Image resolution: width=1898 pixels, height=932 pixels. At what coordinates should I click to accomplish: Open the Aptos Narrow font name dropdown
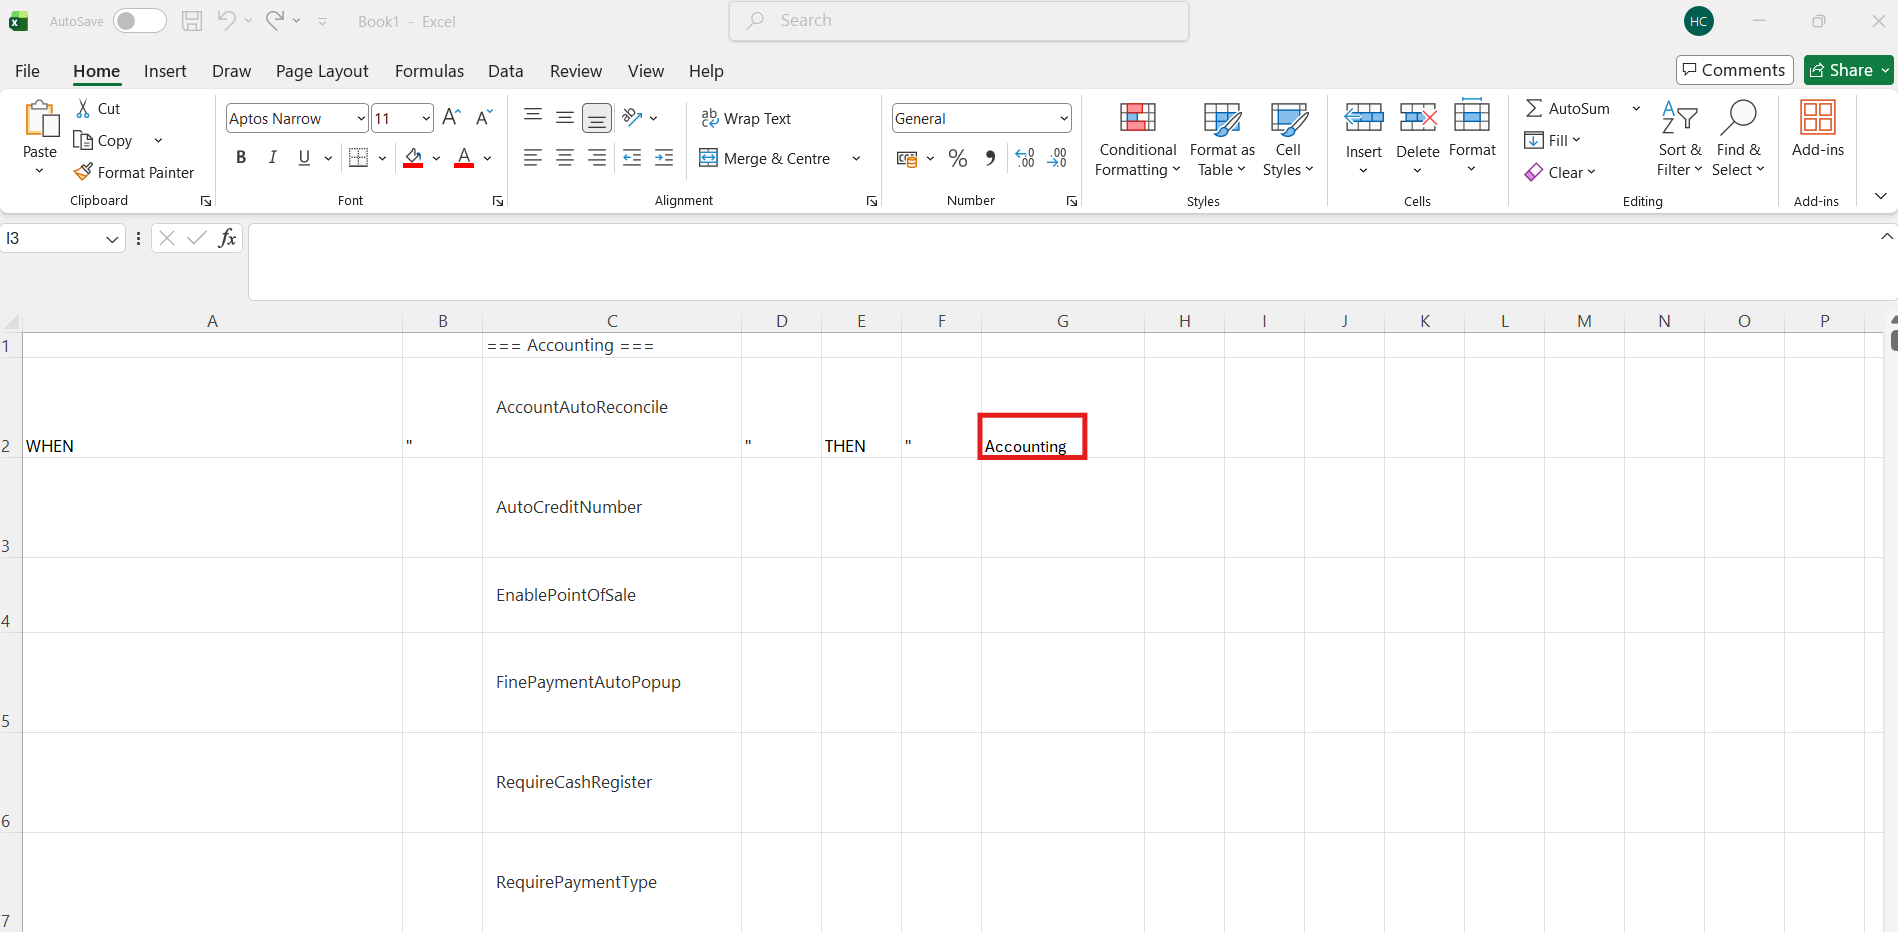[361, 118]
